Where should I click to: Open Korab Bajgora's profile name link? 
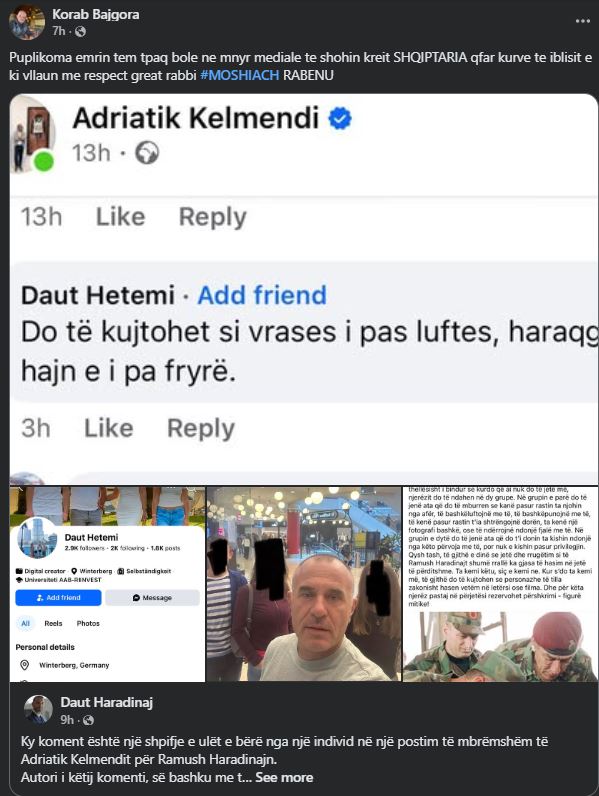pyautogui.click(x=95, y=14)
